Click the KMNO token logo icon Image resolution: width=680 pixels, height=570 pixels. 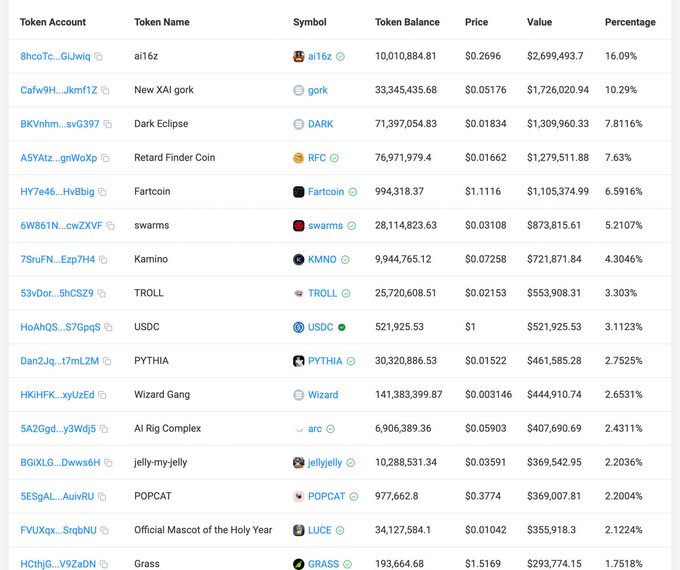(x=298, y=260)
